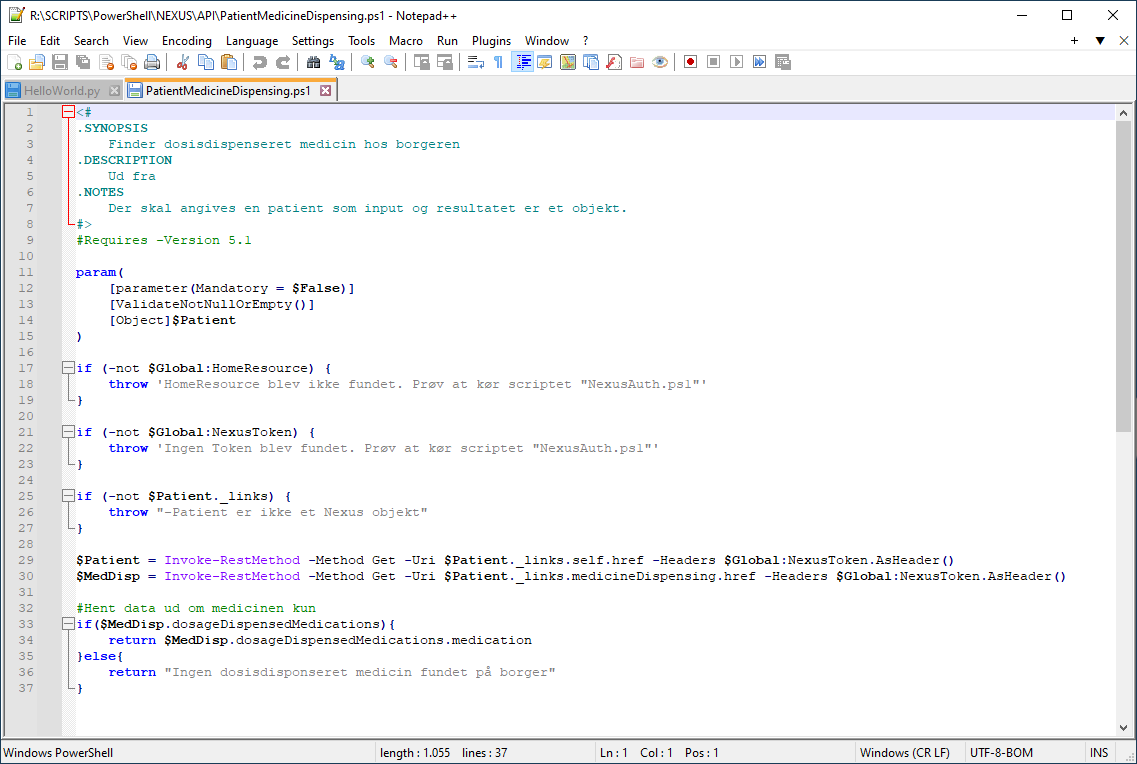The height and width of the screenshot is (764, 1137).
Task: Toggle the indent guide toolbar button
Action: 522,62
